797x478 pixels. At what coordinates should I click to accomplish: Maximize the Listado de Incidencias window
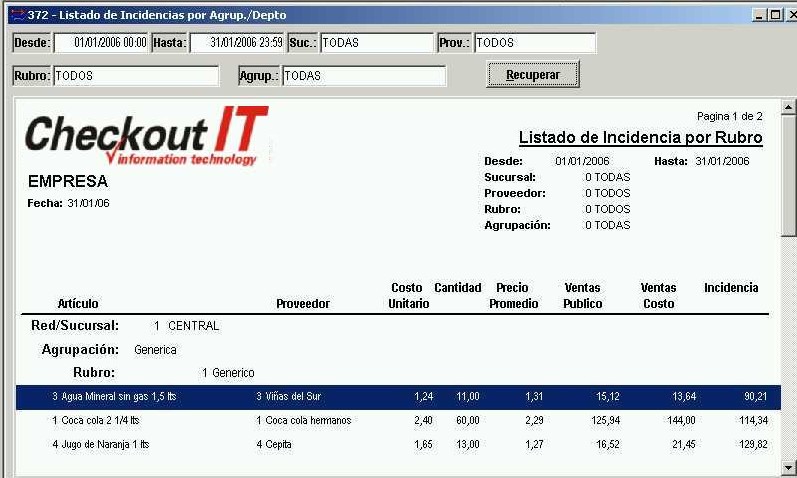[773, 15]
